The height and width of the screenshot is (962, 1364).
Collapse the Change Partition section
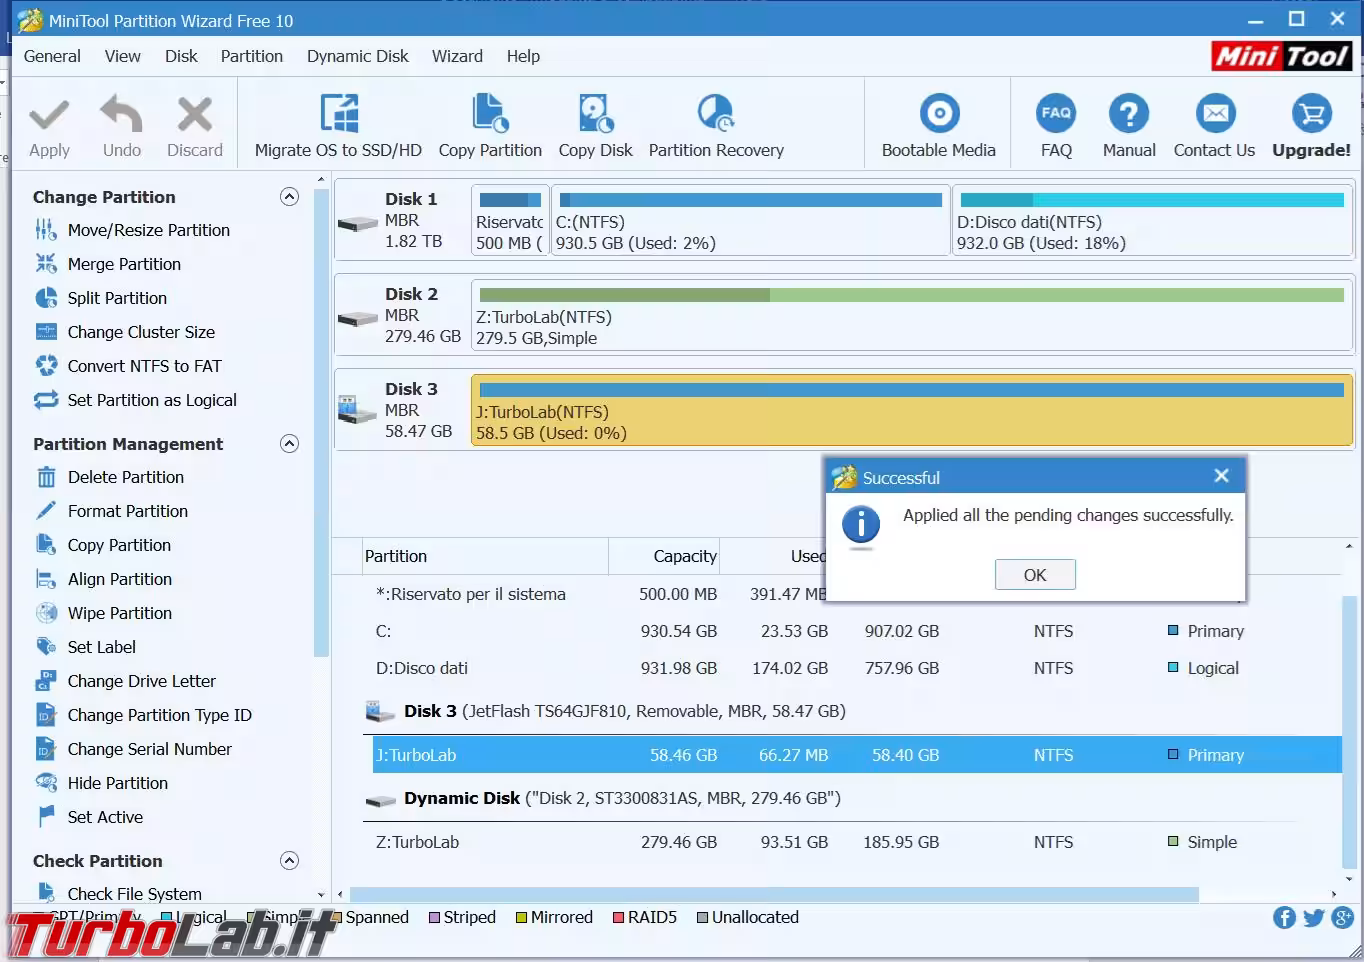pos(289,197)
